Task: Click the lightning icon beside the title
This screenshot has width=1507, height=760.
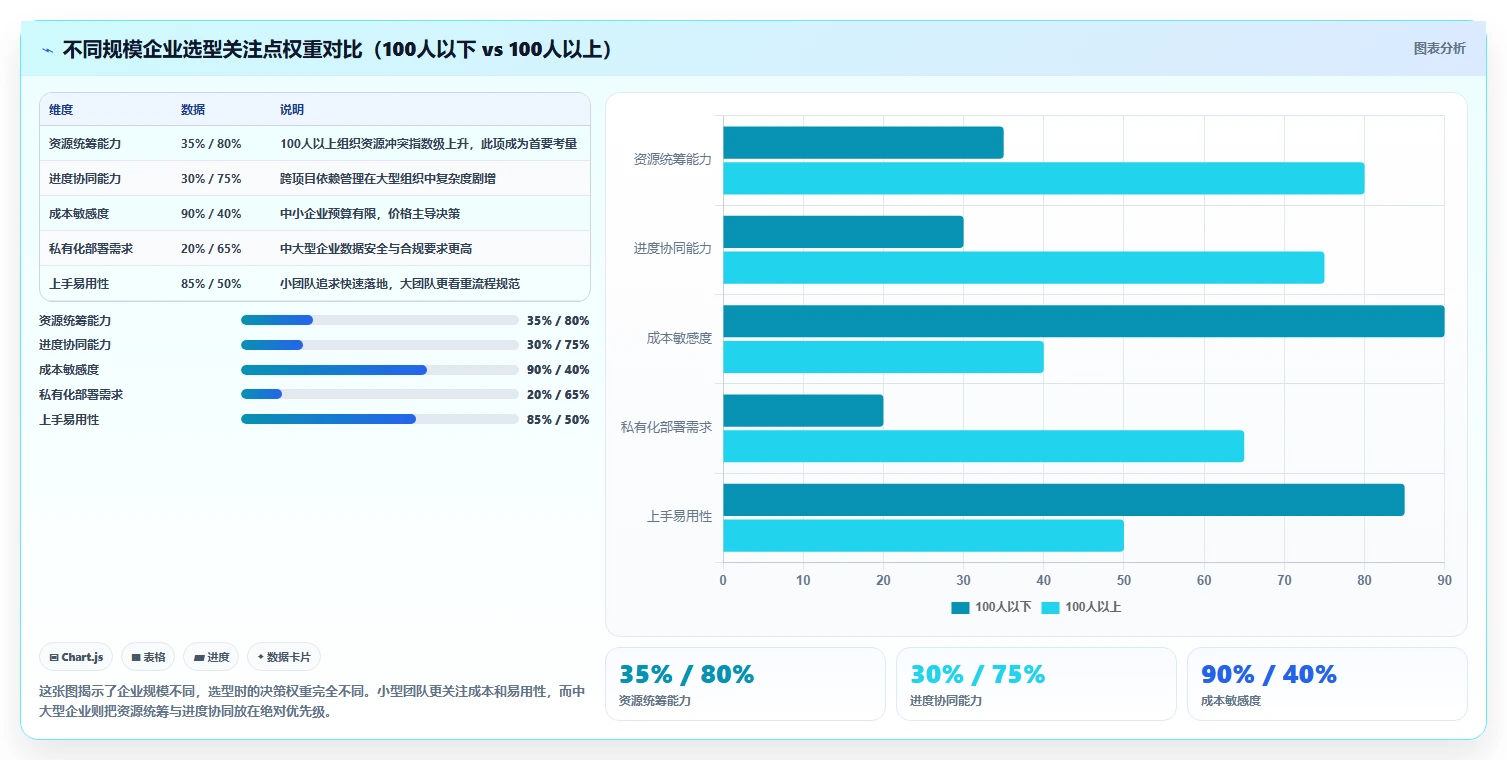Action: point(48,50)
